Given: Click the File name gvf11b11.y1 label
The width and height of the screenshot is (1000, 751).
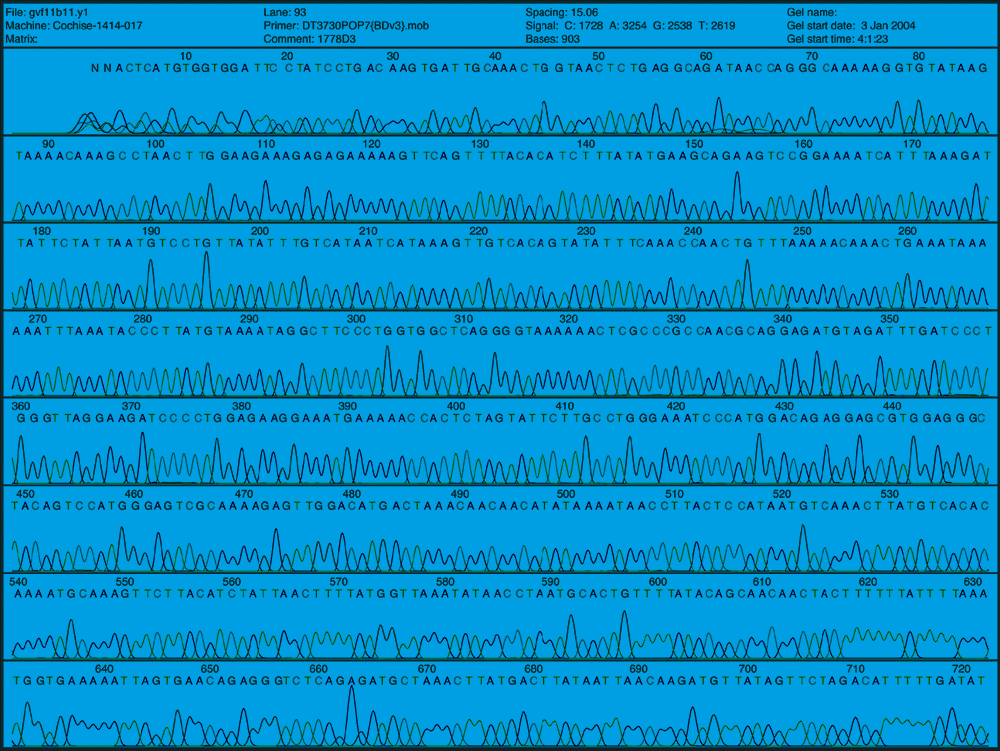Looking at the screenshot, I should click(48, 12).
